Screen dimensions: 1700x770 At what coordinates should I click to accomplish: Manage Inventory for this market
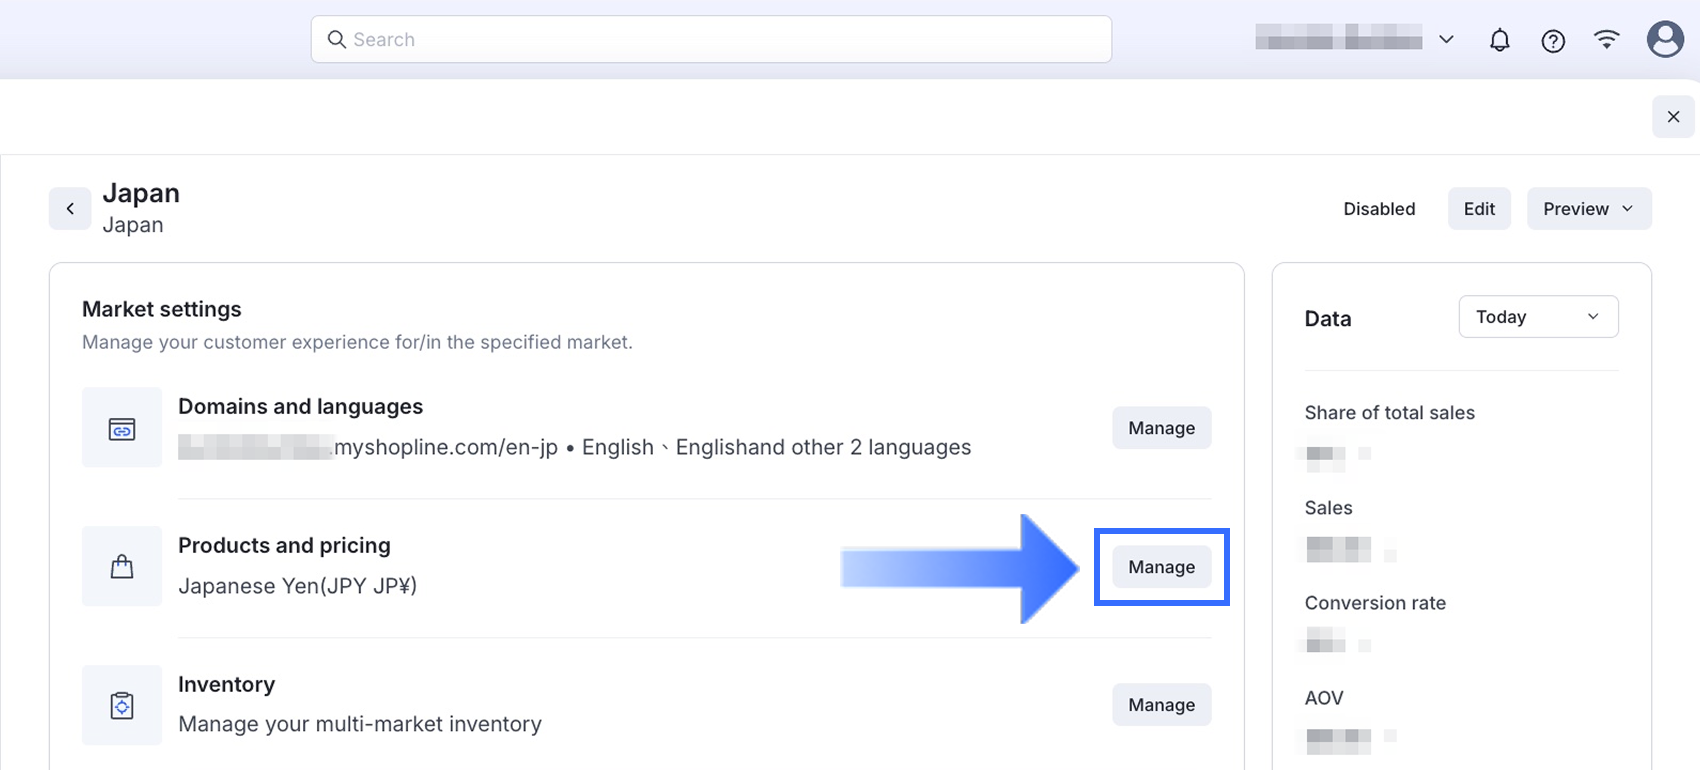click(x=1161, y=705)
